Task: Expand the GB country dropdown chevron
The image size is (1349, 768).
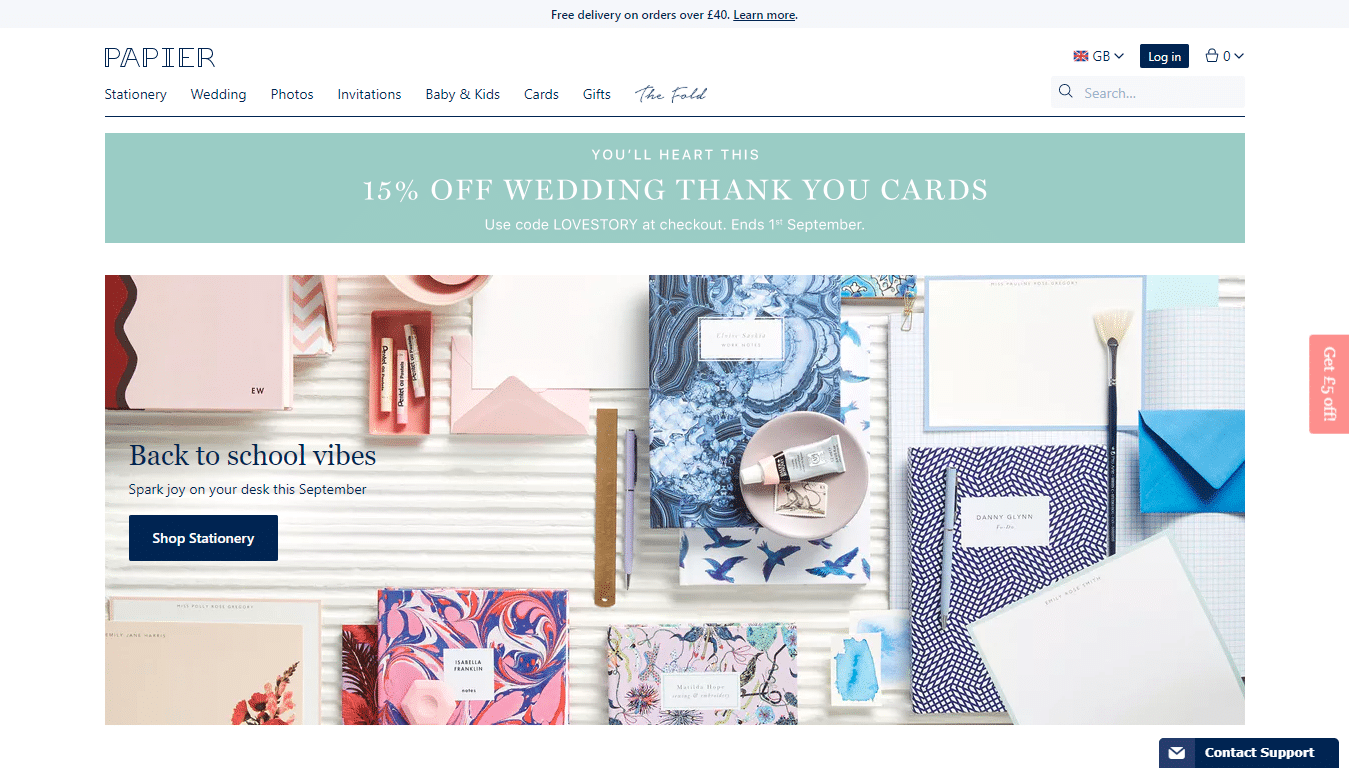Action: (x=1119, y=56)
